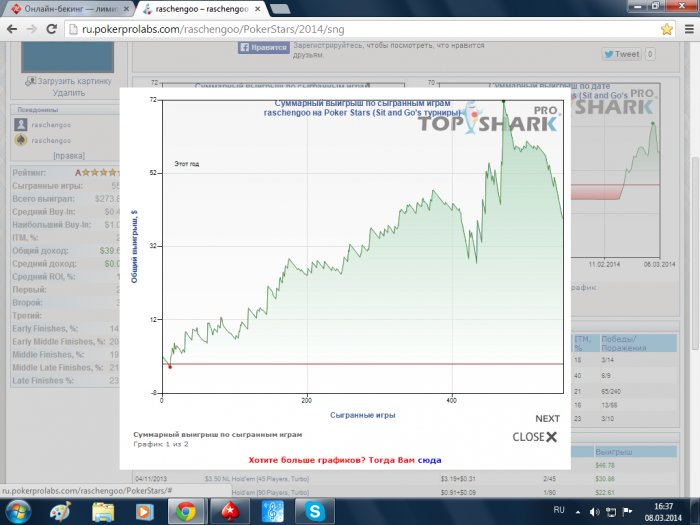
Task: Click the network tray icon
Action: [611, 512]
